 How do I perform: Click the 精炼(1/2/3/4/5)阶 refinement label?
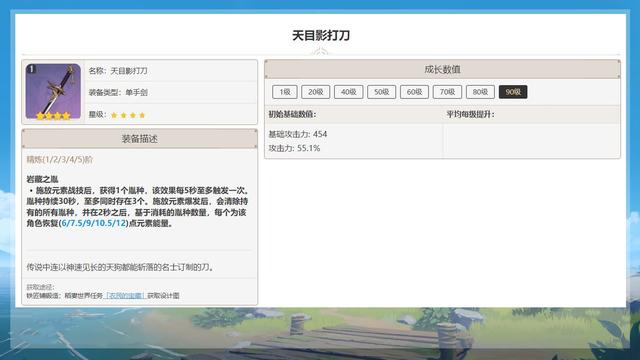coord(60,160)
